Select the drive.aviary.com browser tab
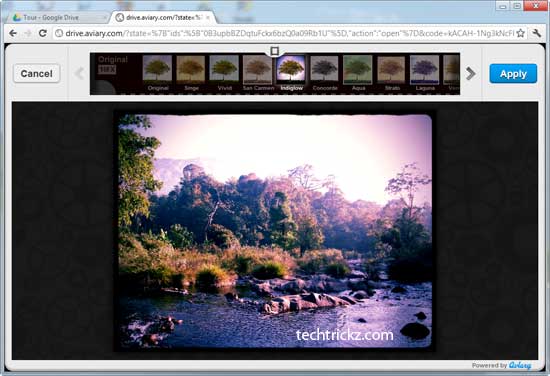 [x=163, y=17]
